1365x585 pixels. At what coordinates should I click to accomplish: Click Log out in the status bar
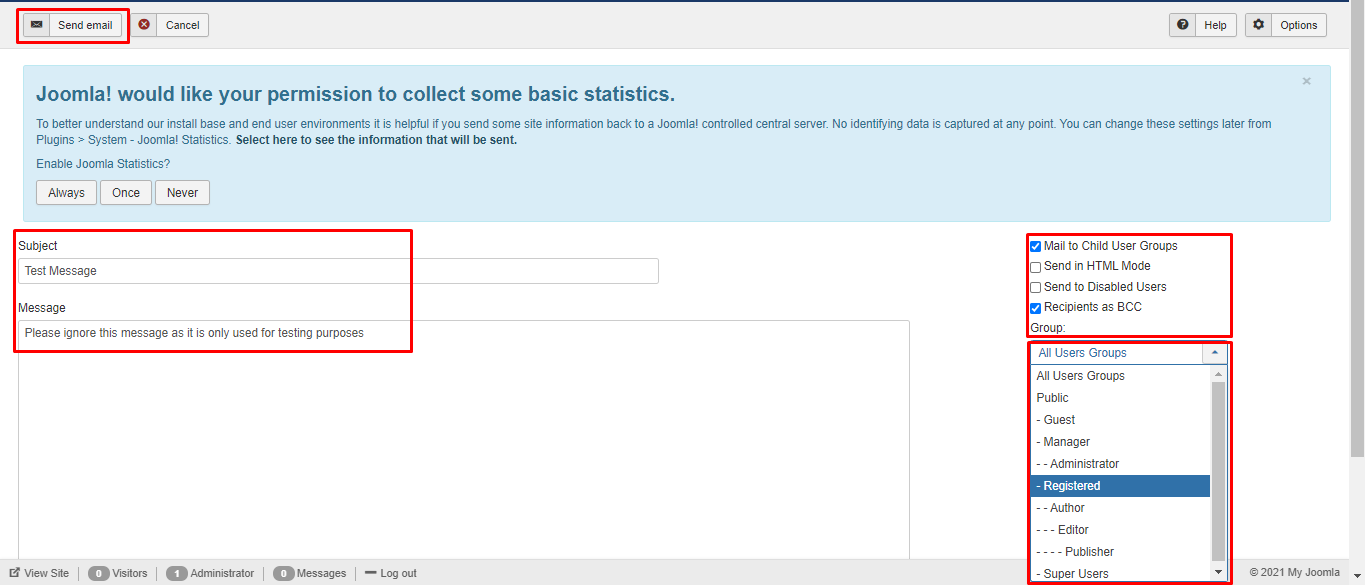point(398,572)
